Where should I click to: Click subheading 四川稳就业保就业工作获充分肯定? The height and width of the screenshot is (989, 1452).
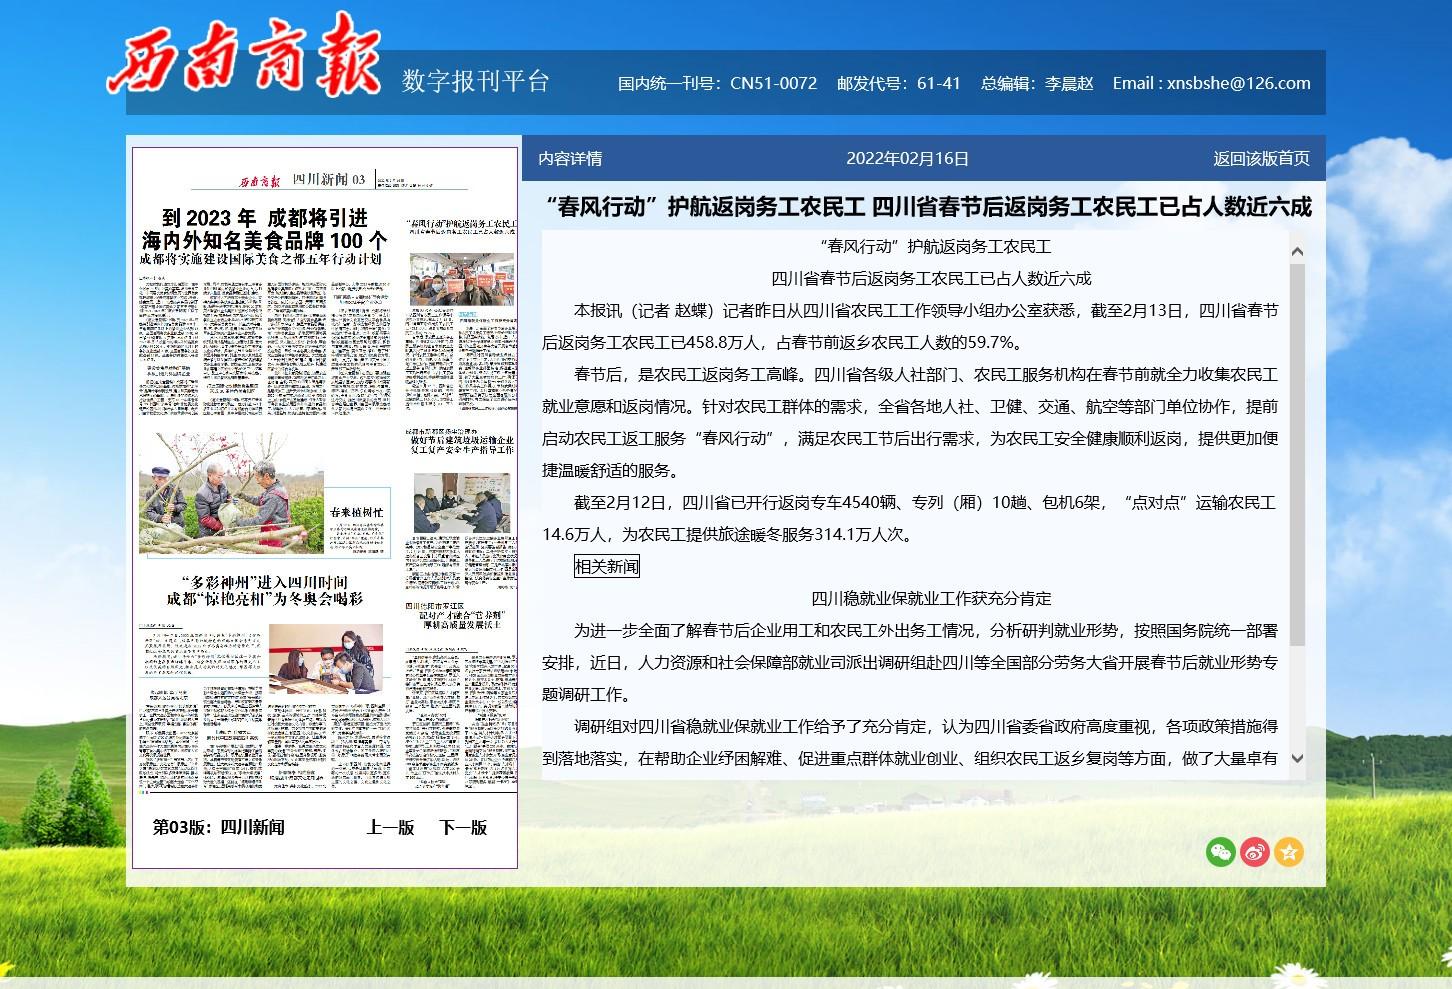tap(931, 598)
